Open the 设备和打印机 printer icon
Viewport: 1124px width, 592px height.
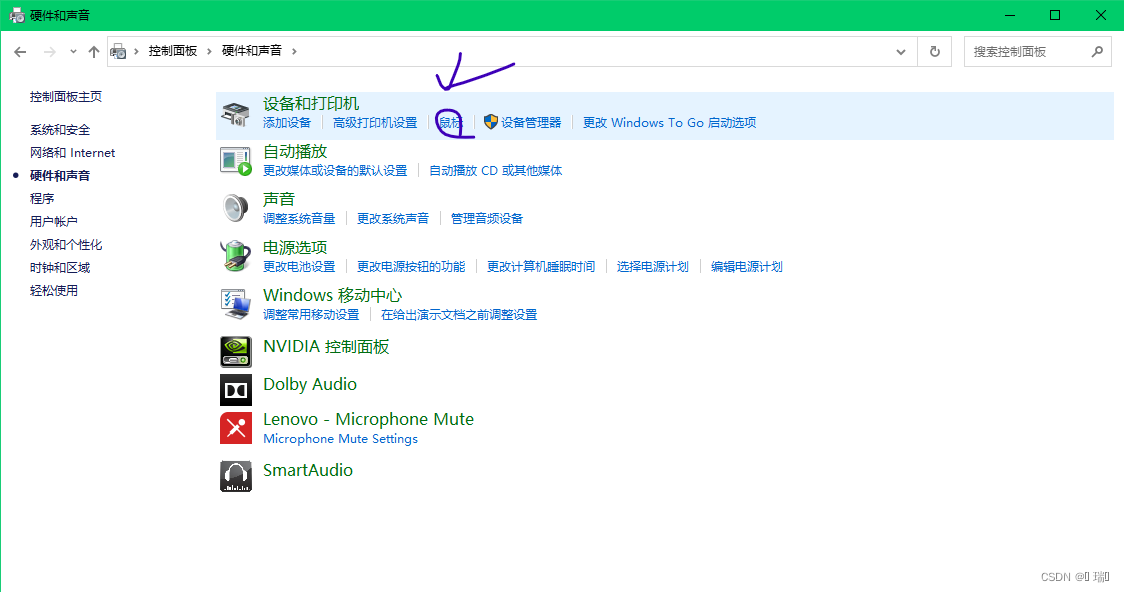235,115
